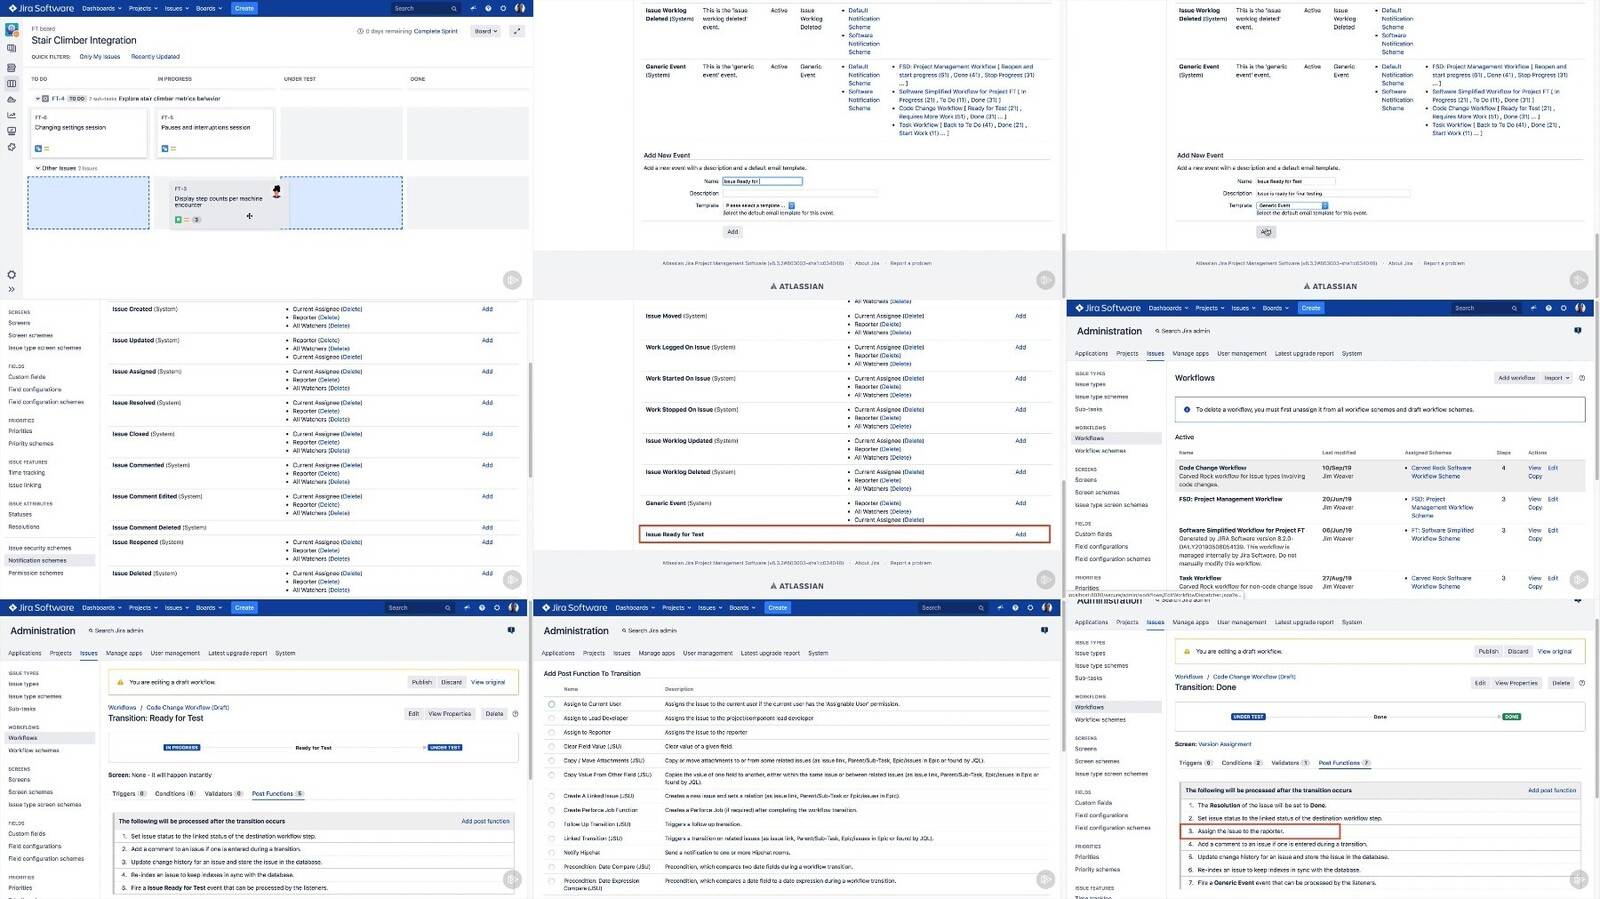Click the project settings gear at the board sidebar bottom
Viewport: 1600px width, 899px height.
[x=11, y=274]
